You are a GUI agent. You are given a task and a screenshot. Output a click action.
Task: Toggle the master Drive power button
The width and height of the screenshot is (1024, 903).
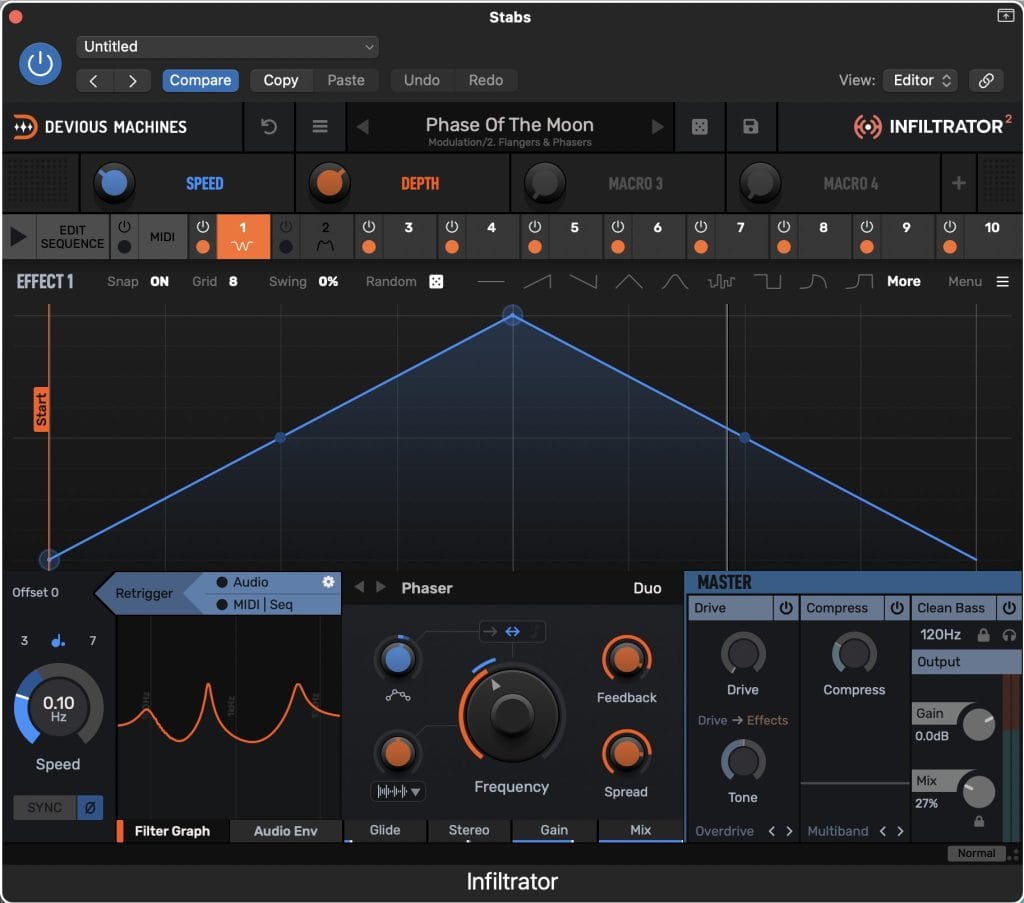(x=786, y=608)
